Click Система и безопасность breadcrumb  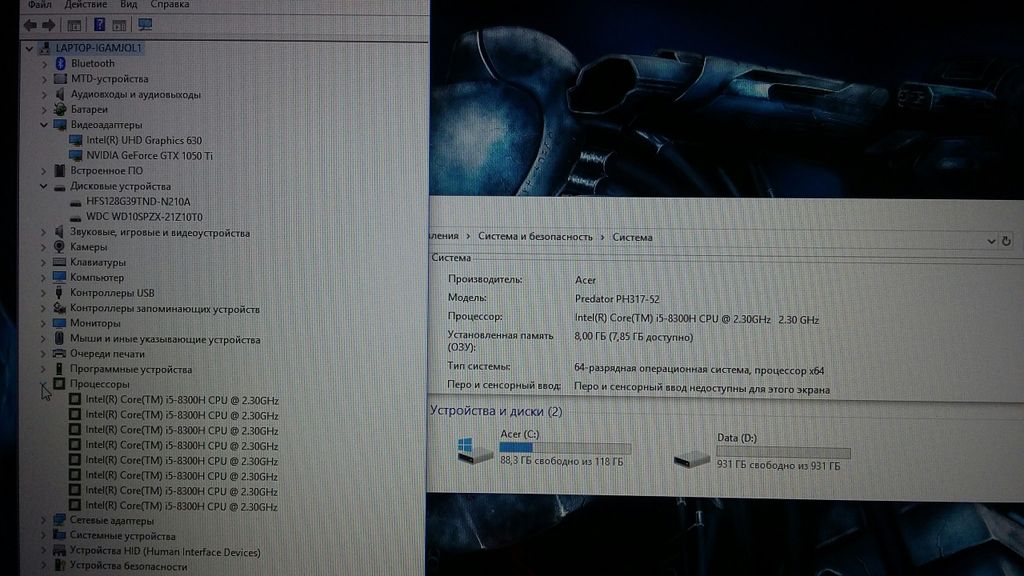535,236
